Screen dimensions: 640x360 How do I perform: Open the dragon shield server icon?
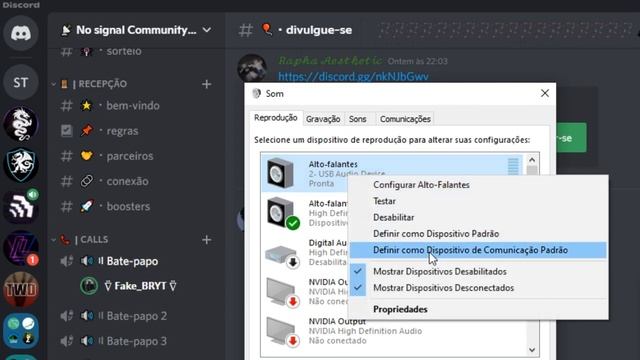click(x=21, y=165)
